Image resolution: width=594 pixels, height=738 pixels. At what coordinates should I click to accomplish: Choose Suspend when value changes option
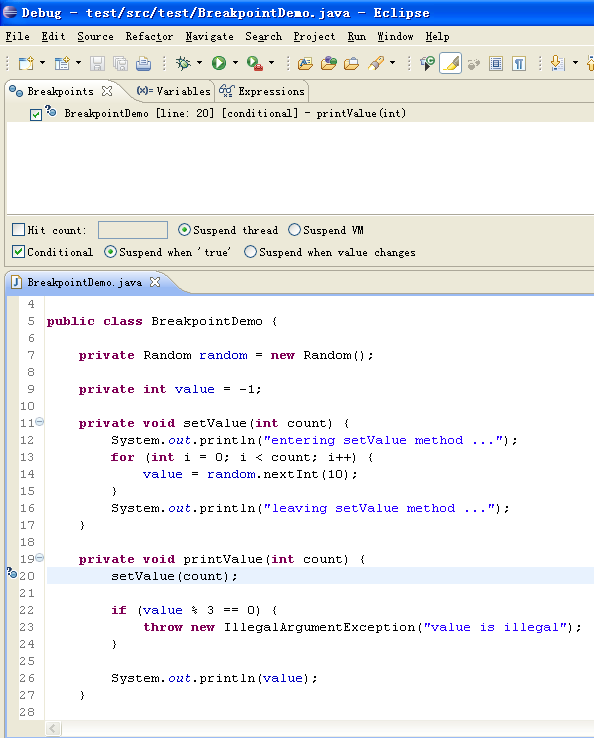(x=250, y=252)
